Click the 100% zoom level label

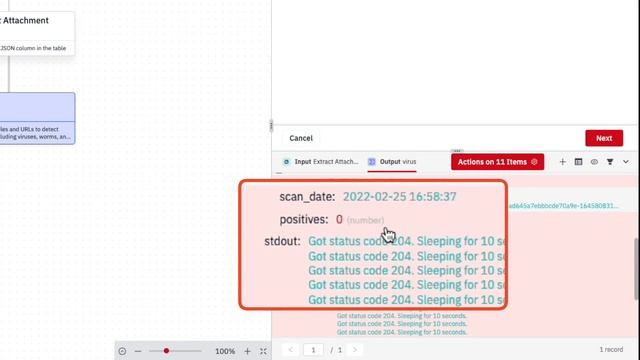tap(225, 351)
